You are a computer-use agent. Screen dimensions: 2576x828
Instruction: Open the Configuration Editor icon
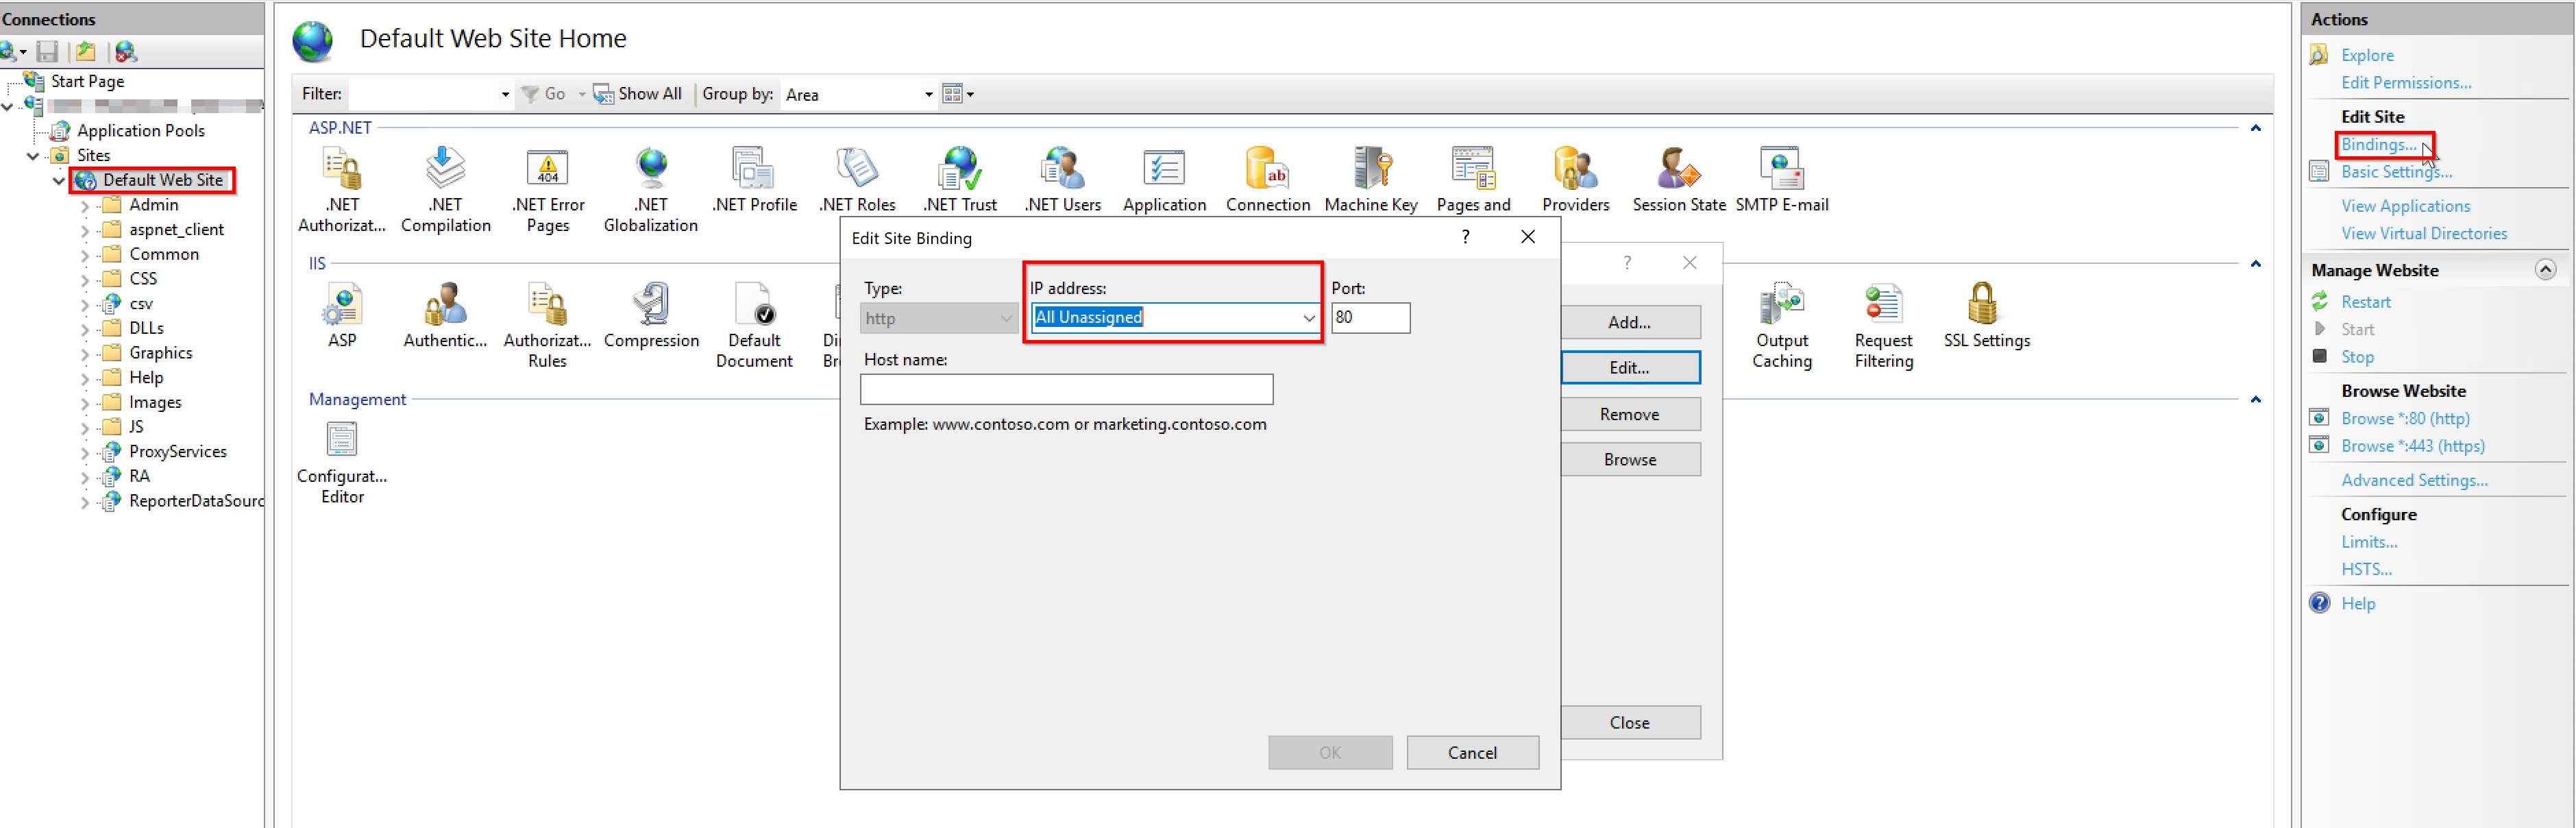342,441
